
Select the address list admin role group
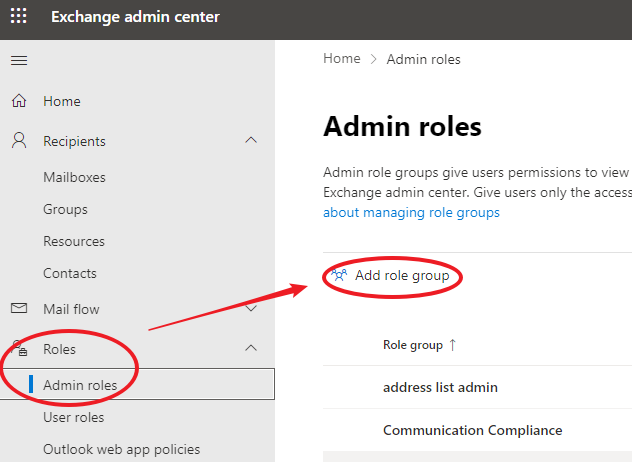pyautogui.click(x=440, y=387)
